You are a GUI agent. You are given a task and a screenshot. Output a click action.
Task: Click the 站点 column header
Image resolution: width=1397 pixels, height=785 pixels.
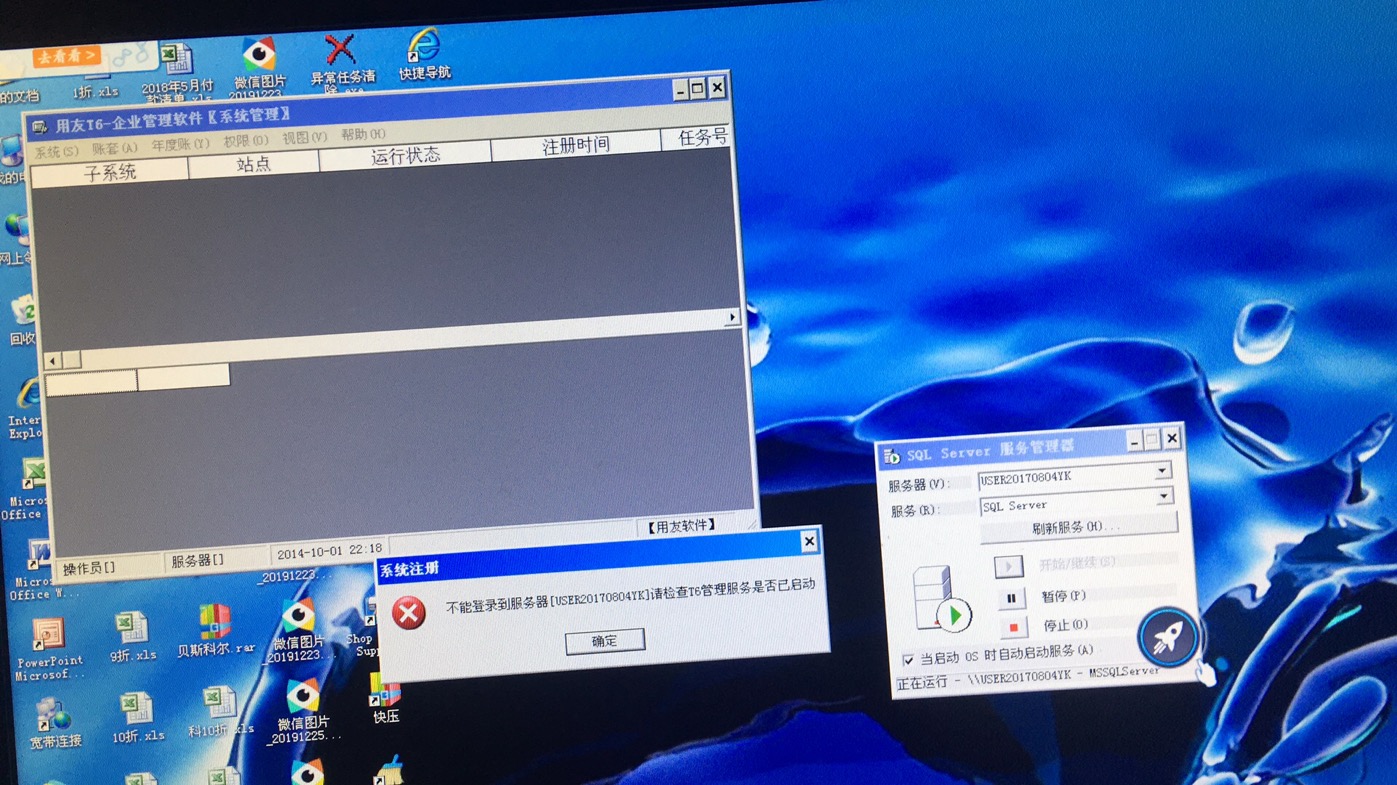(x=254, y=164)
